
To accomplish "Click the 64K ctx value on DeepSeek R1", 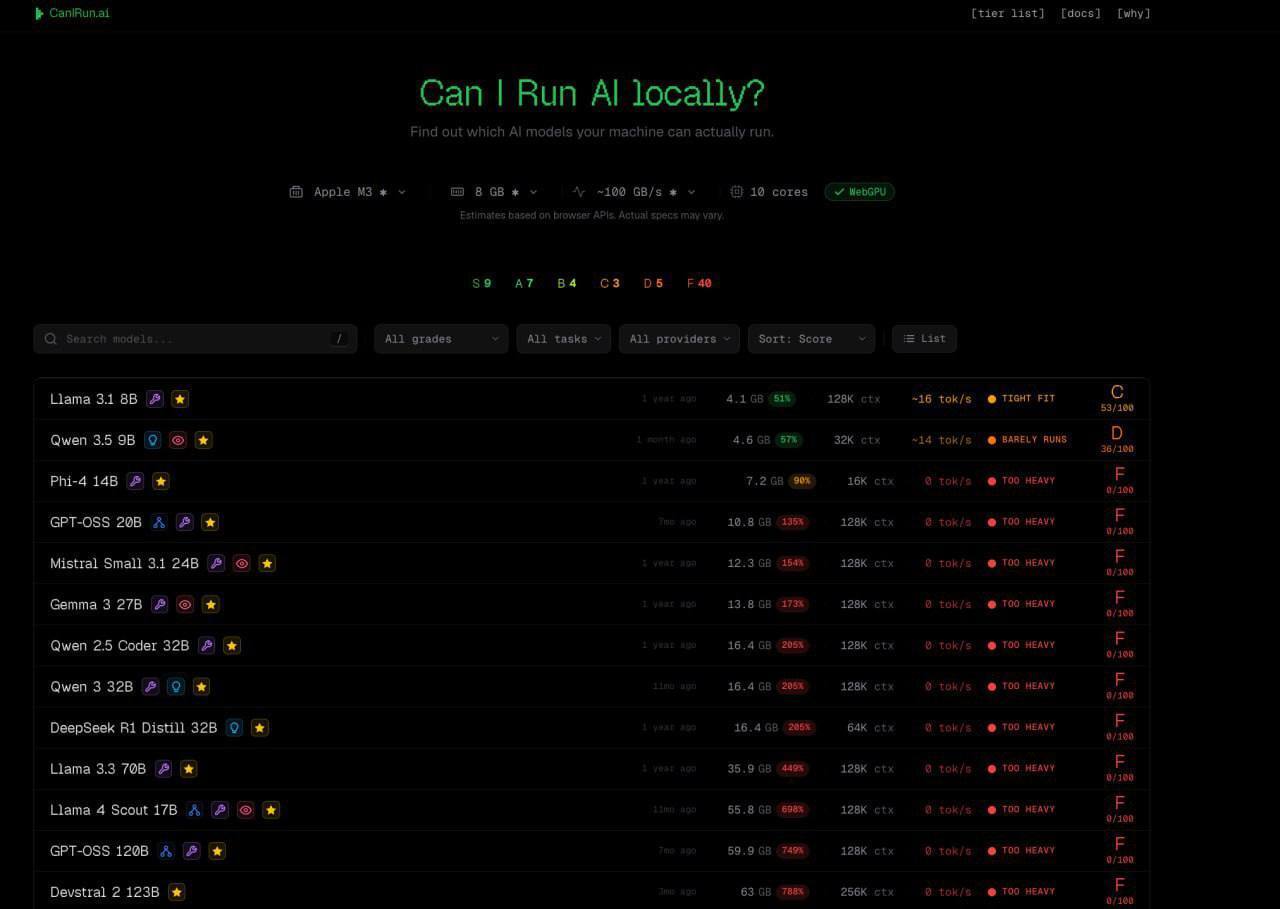I will pos(870,727).
